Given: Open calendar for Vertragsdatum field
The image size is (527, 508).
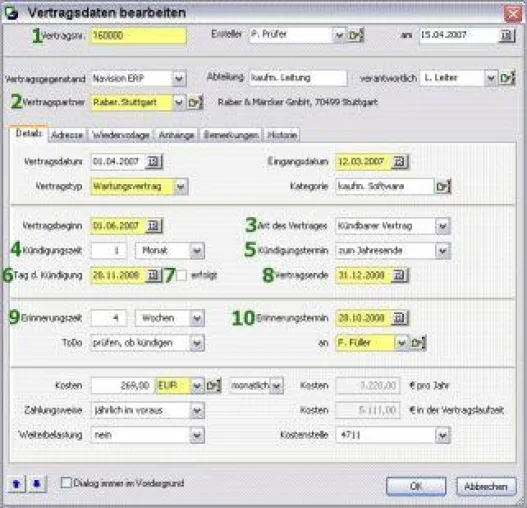Looking at the screenshot, I should (154, 162).
